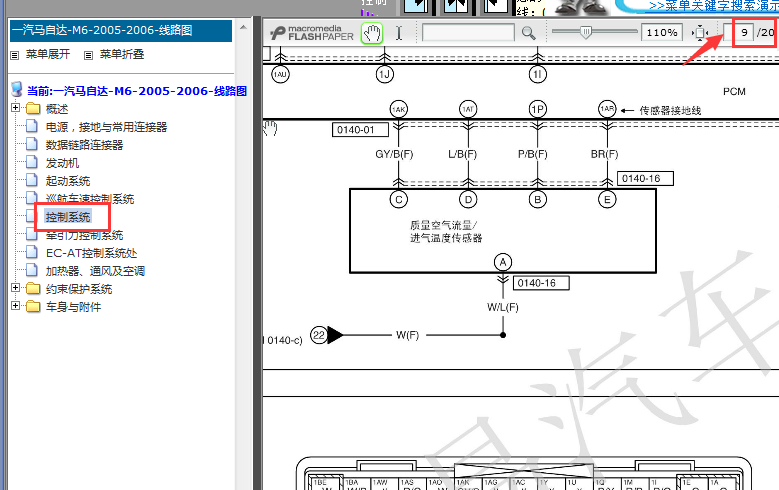The height and width of the screenshot is (490, 779).
Task: Expand the 概述 folder node
Action: (15, 107)
